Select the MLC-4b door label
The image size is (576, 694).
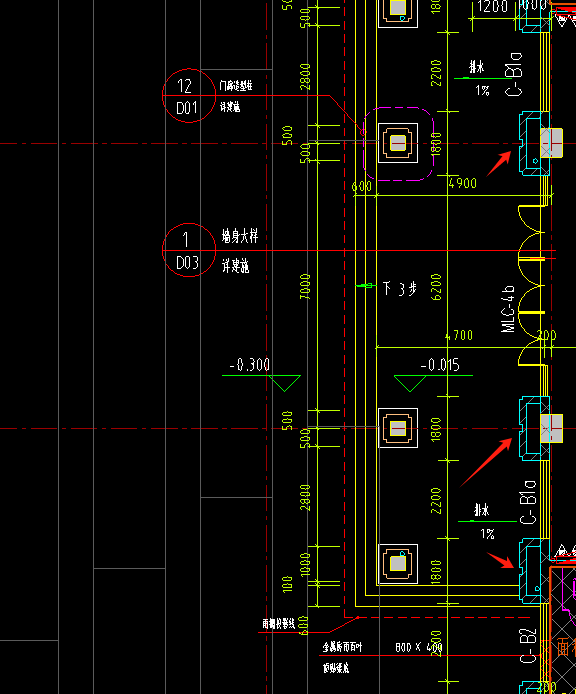(x=508, y=308)
